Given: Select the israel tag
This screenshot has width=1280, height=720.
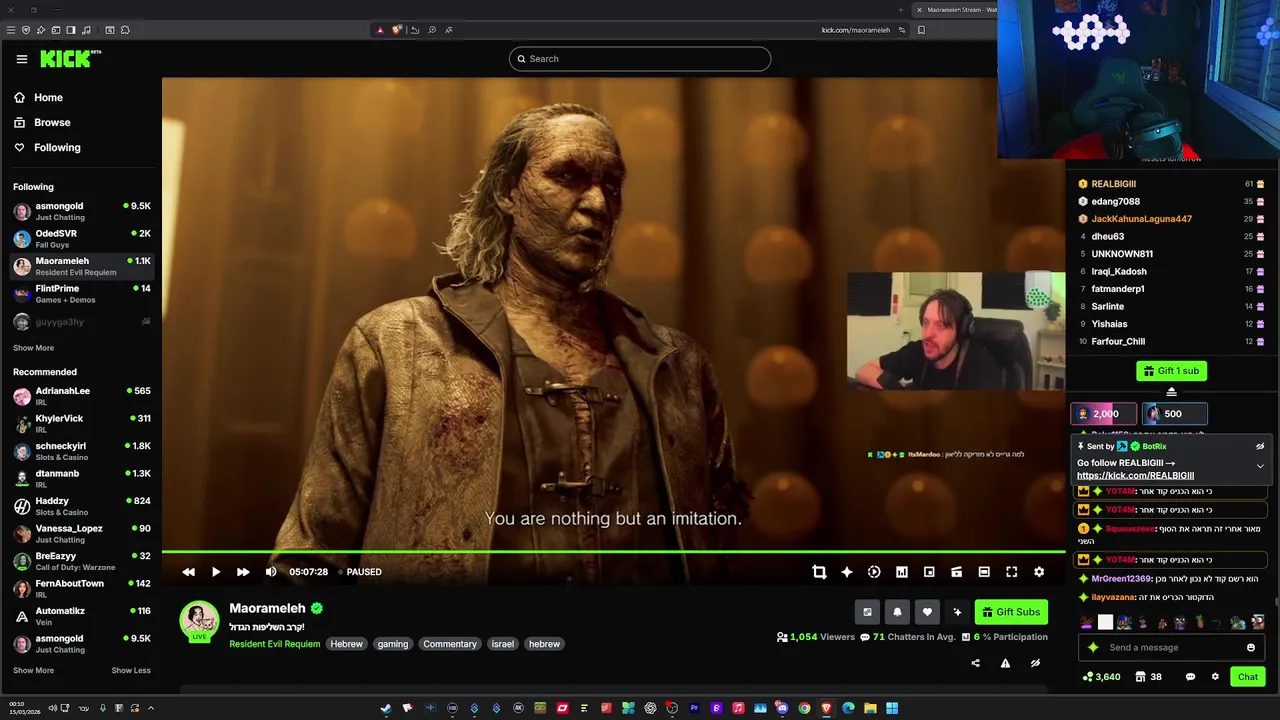Looking at the screenshot, I should pyautogui.click(x=503, y=644).
